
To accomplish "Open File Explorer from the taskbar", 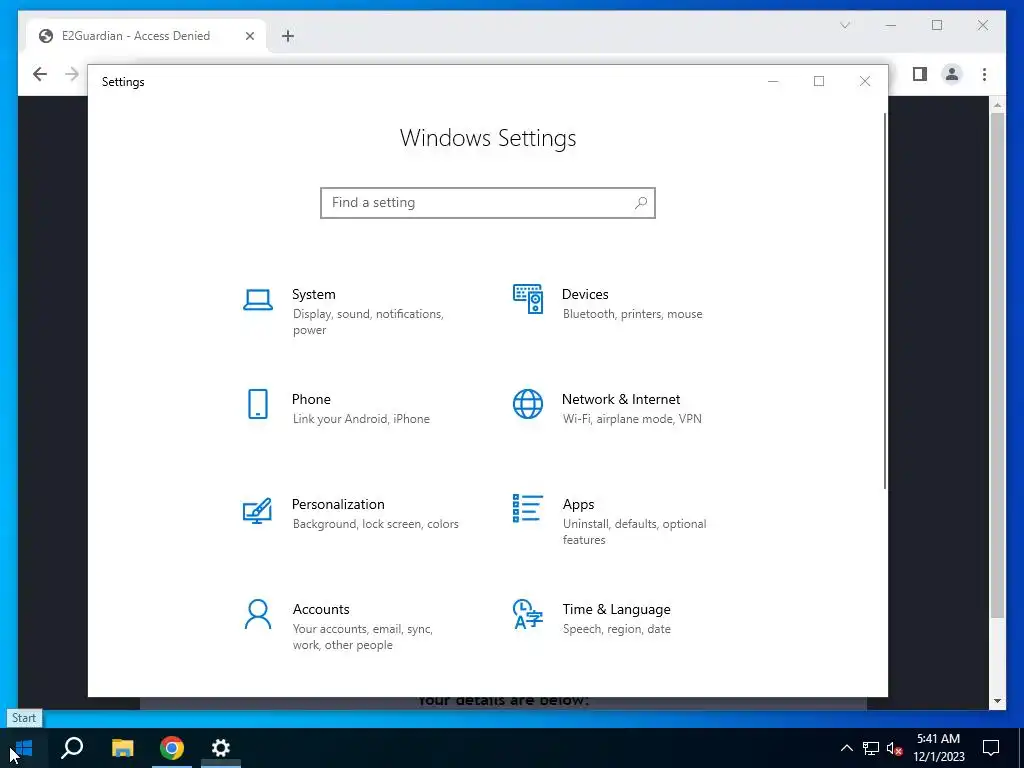I will point(122,748).
